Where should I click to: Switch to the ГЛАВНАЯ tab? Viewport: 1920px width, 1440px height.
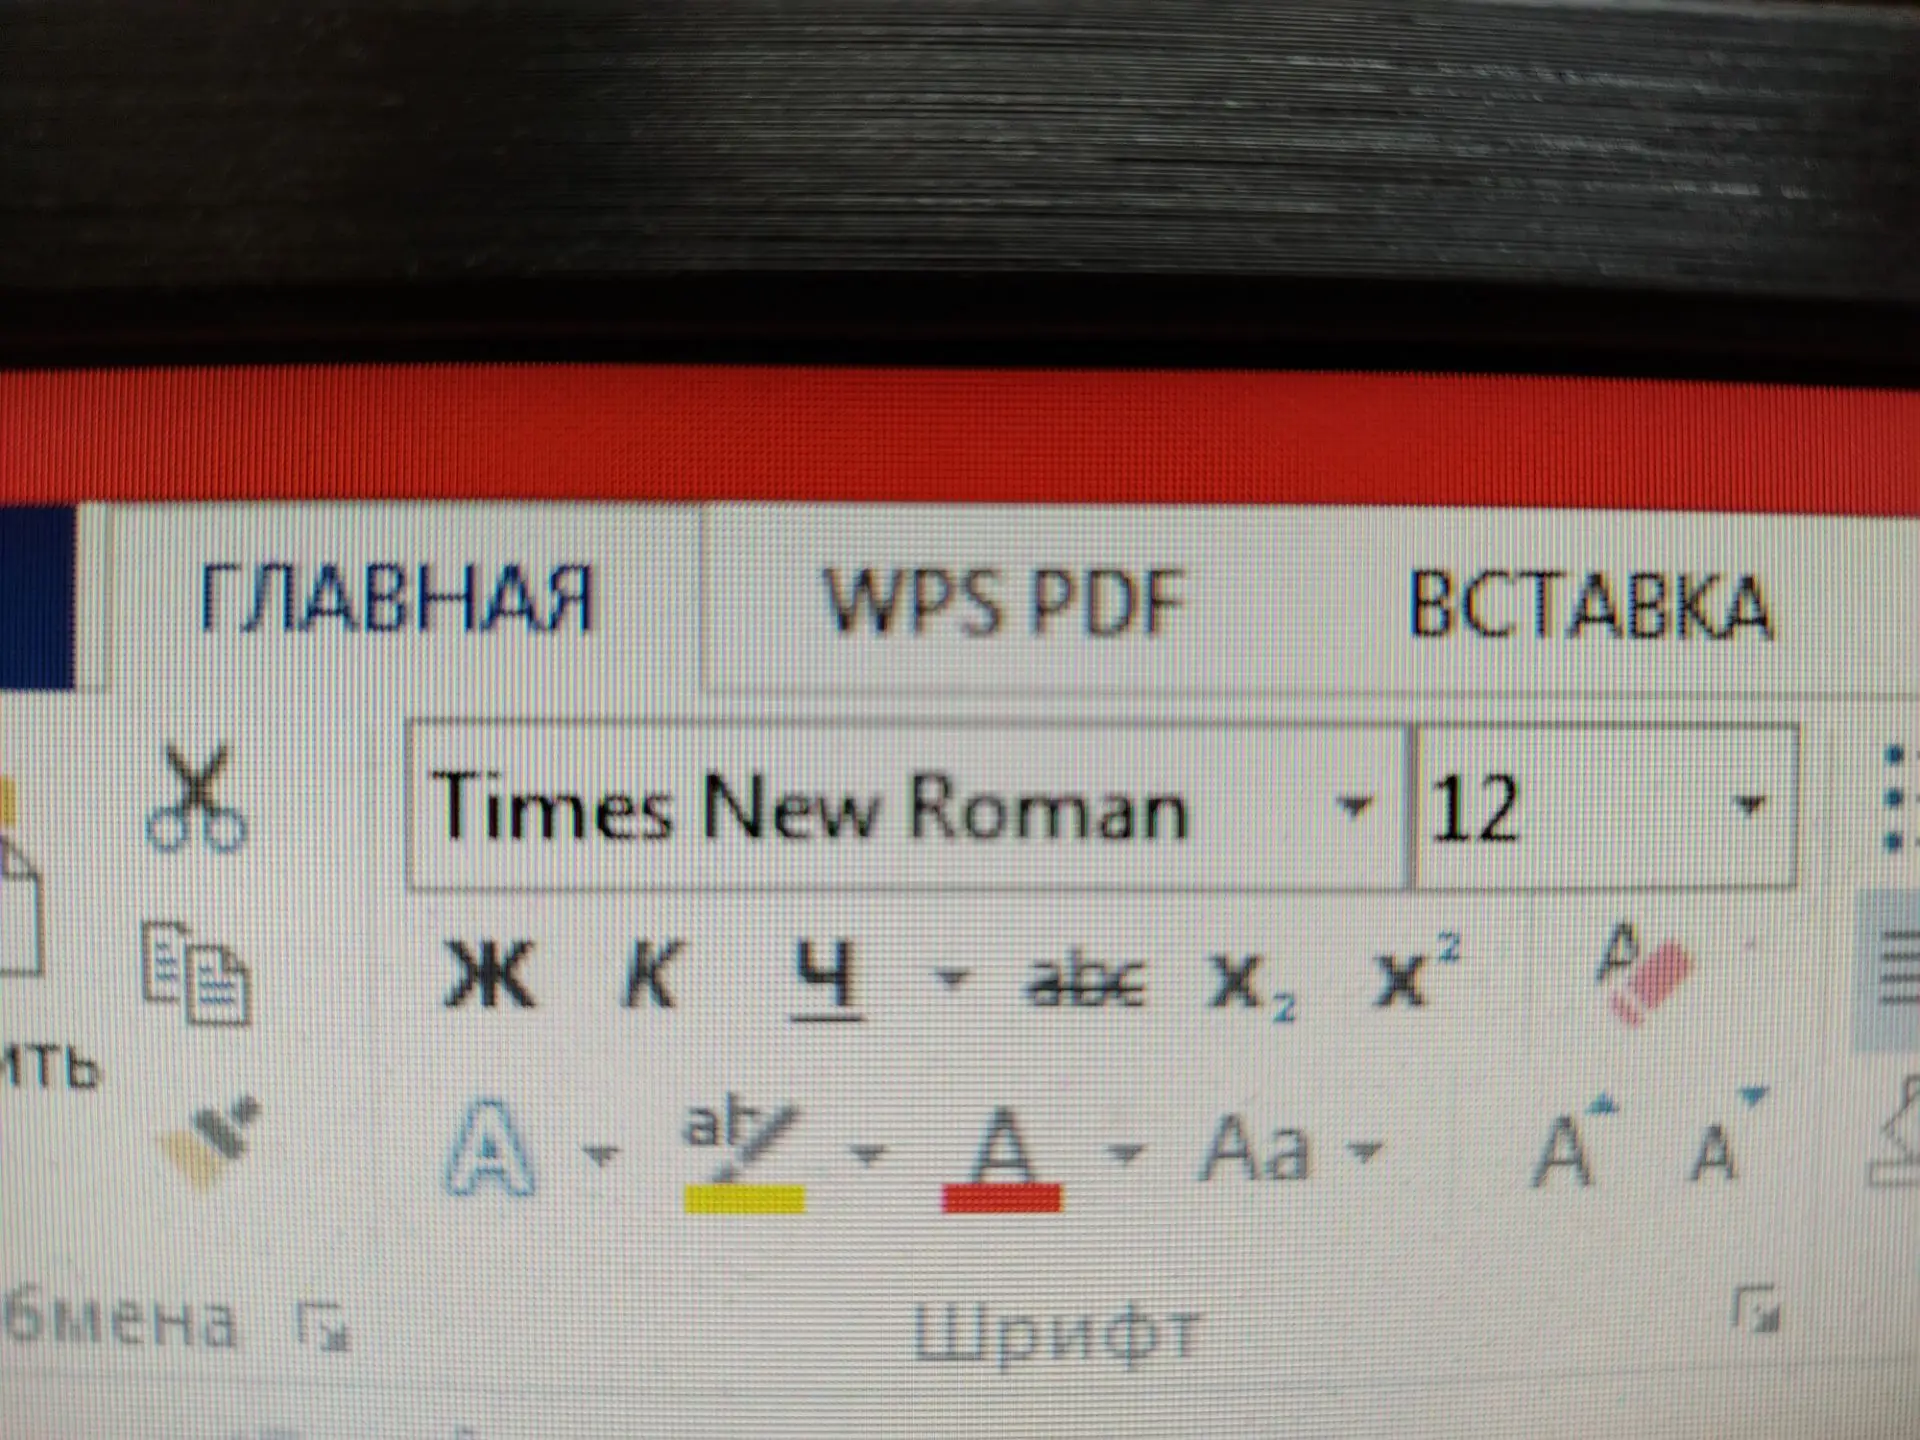[397, 600]
